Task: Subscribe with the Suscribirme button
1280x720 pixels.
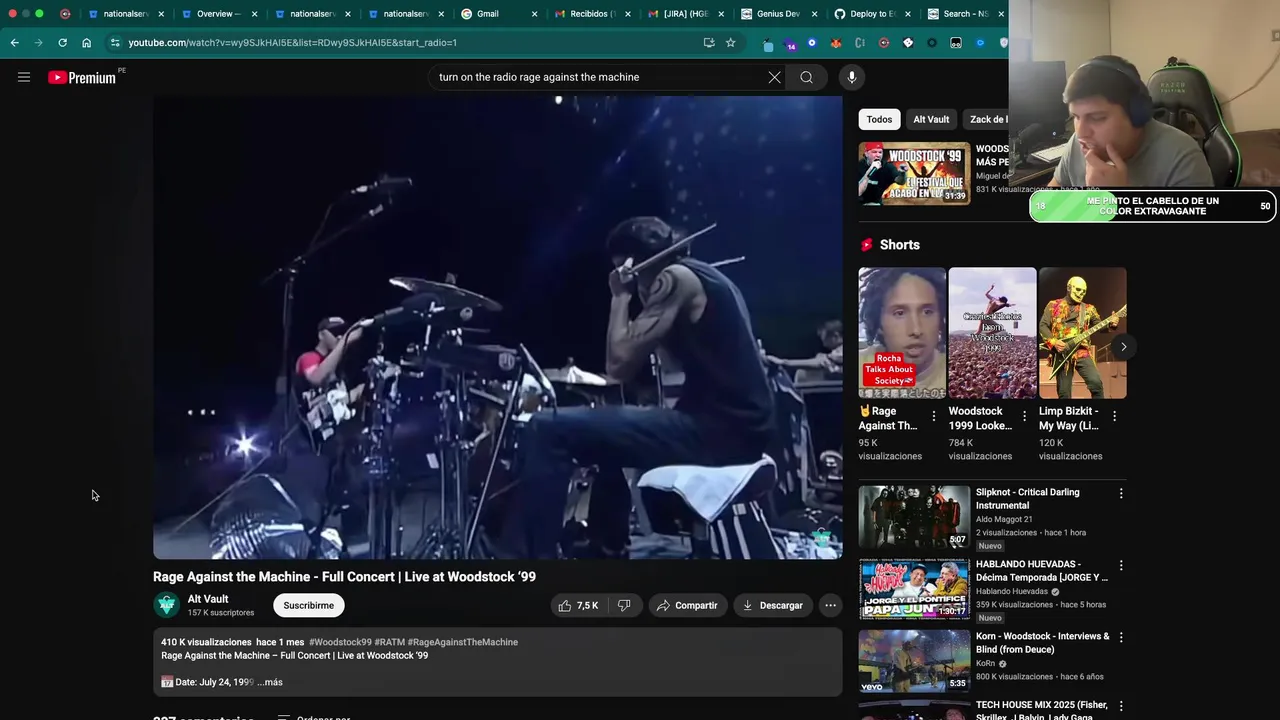Action: [x=309, y=605]
